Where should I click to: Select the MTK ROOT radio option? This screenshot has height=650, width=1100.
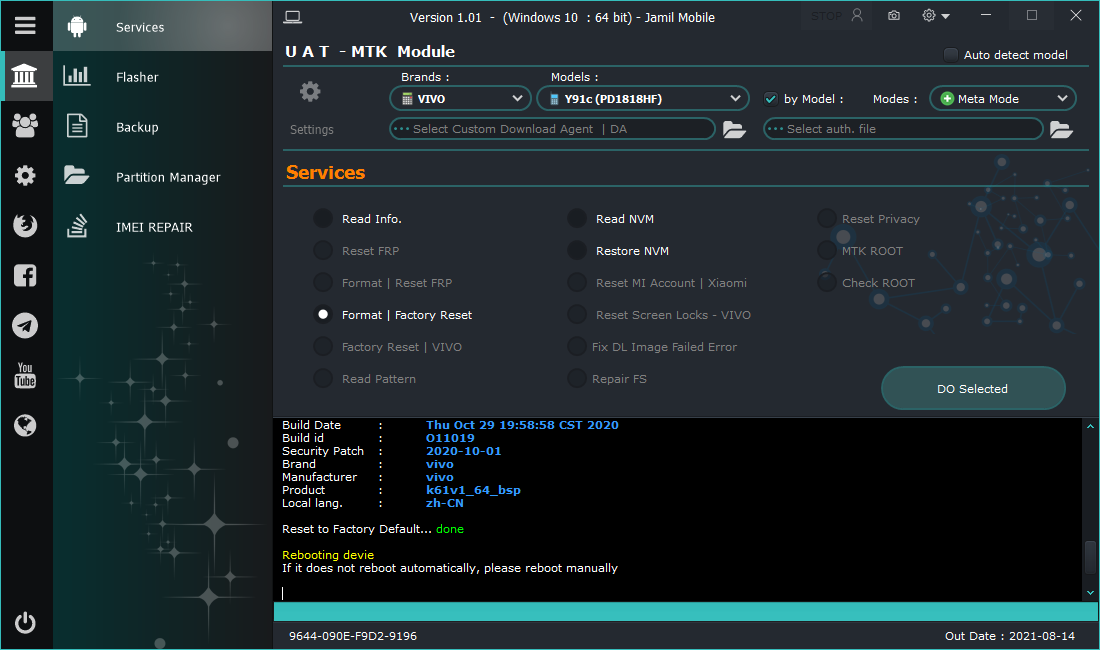[826, 251]
